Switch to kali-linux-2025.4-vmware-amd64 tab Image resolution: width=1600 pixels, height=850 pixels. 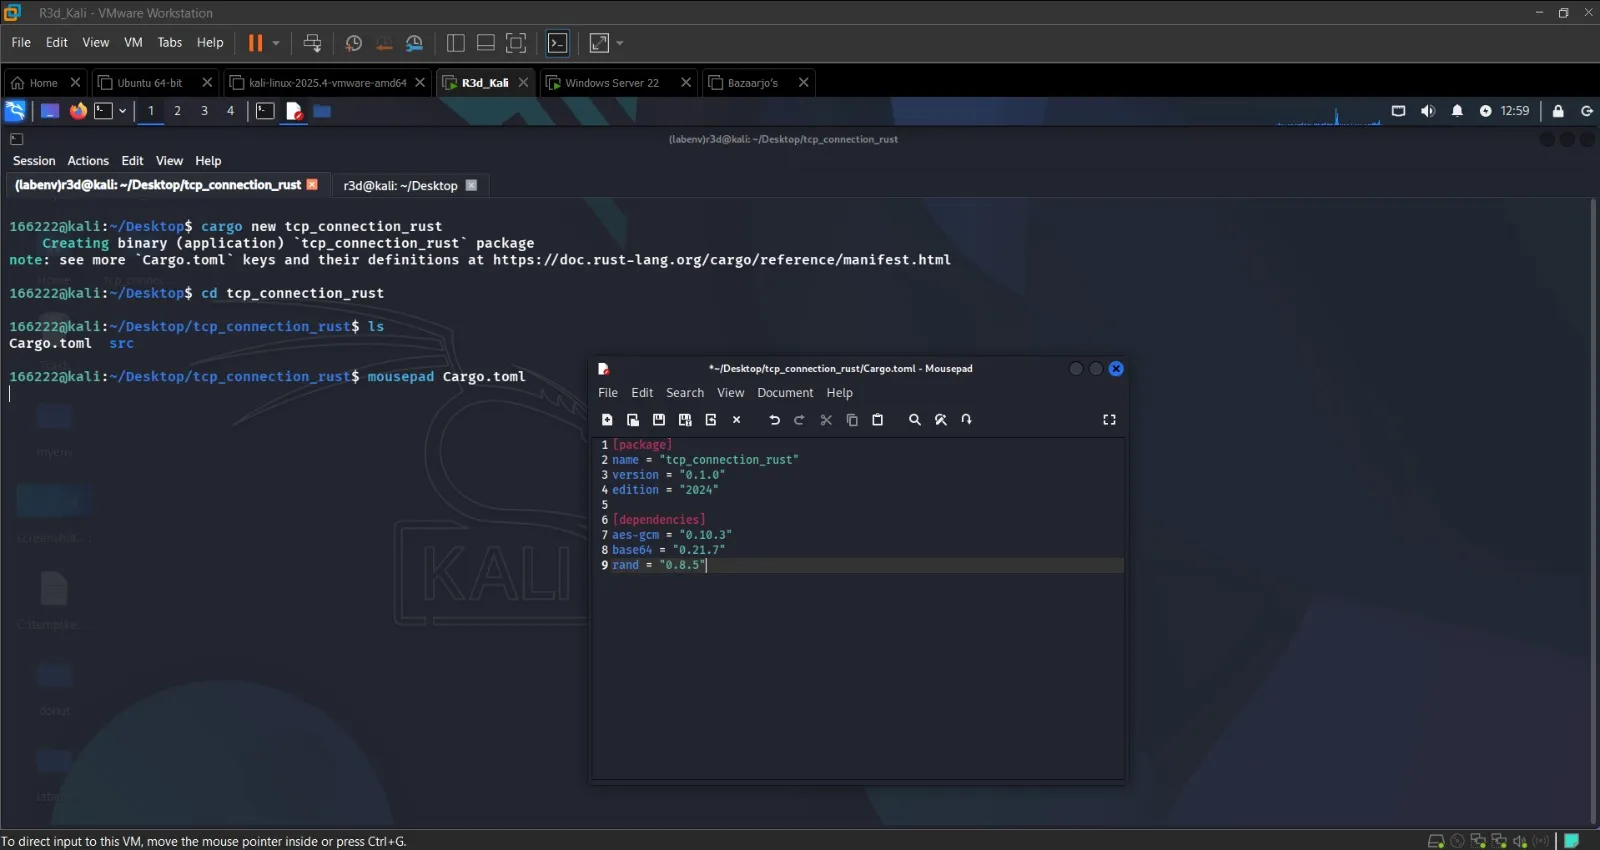(x=326, y=83)
